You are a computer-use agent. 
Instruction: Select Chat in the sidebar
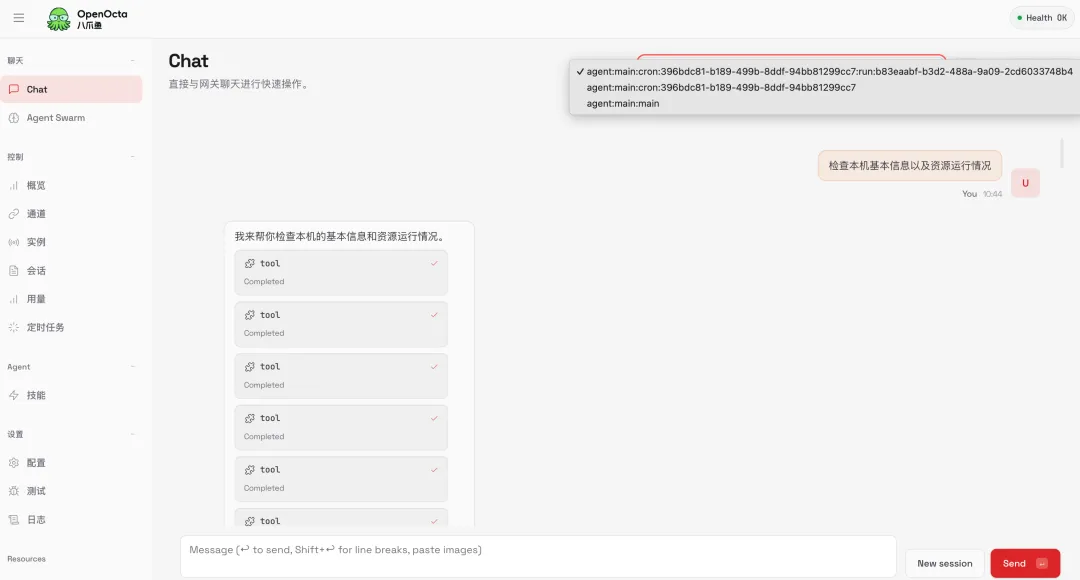click(x=37, y=89)
